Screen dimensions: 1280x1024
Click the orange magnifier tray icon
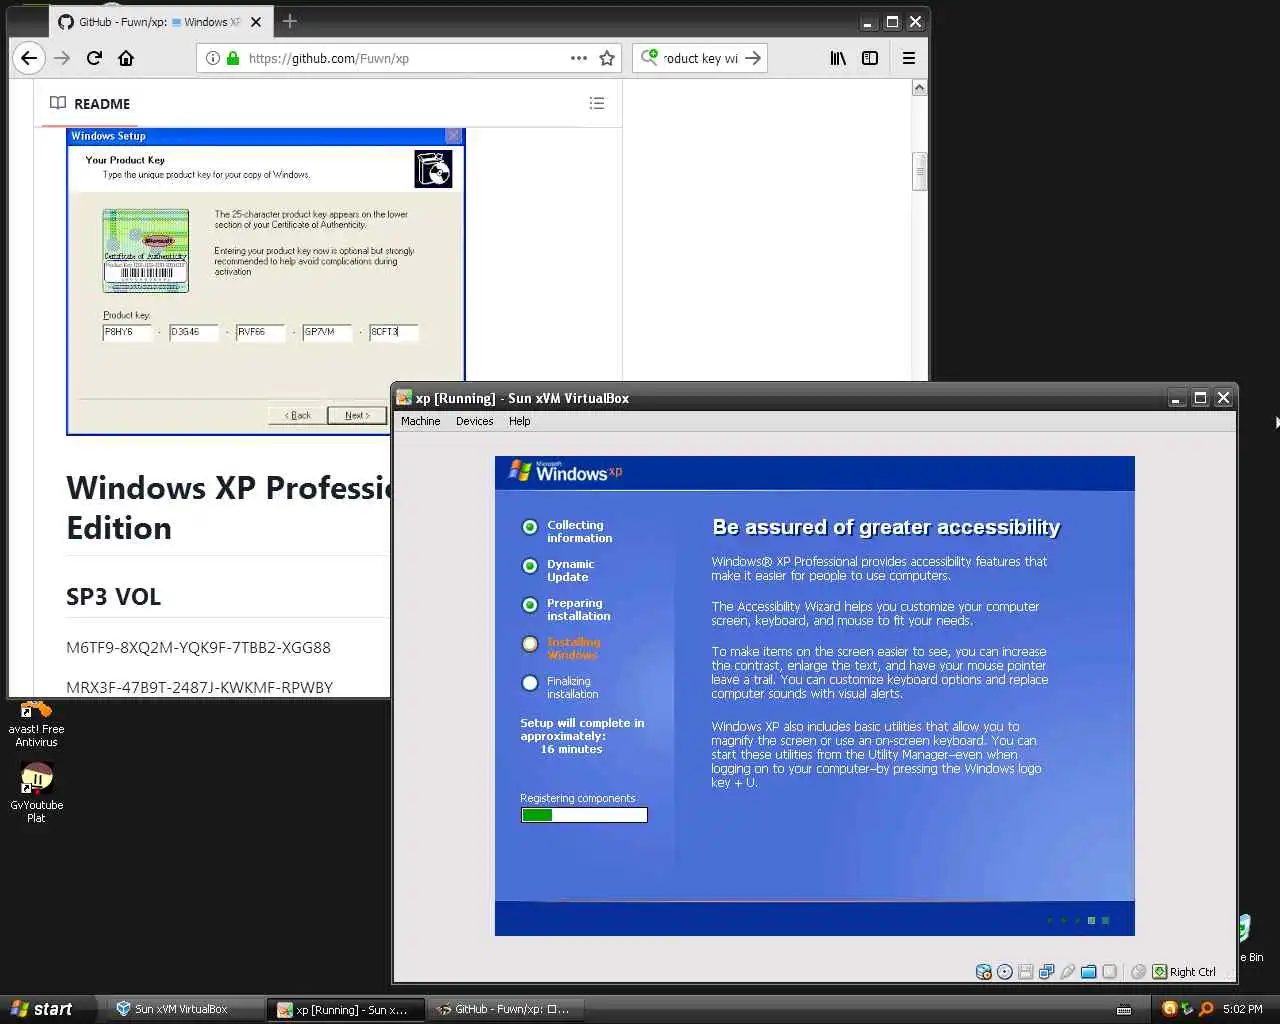[x=1206, y=1009]
